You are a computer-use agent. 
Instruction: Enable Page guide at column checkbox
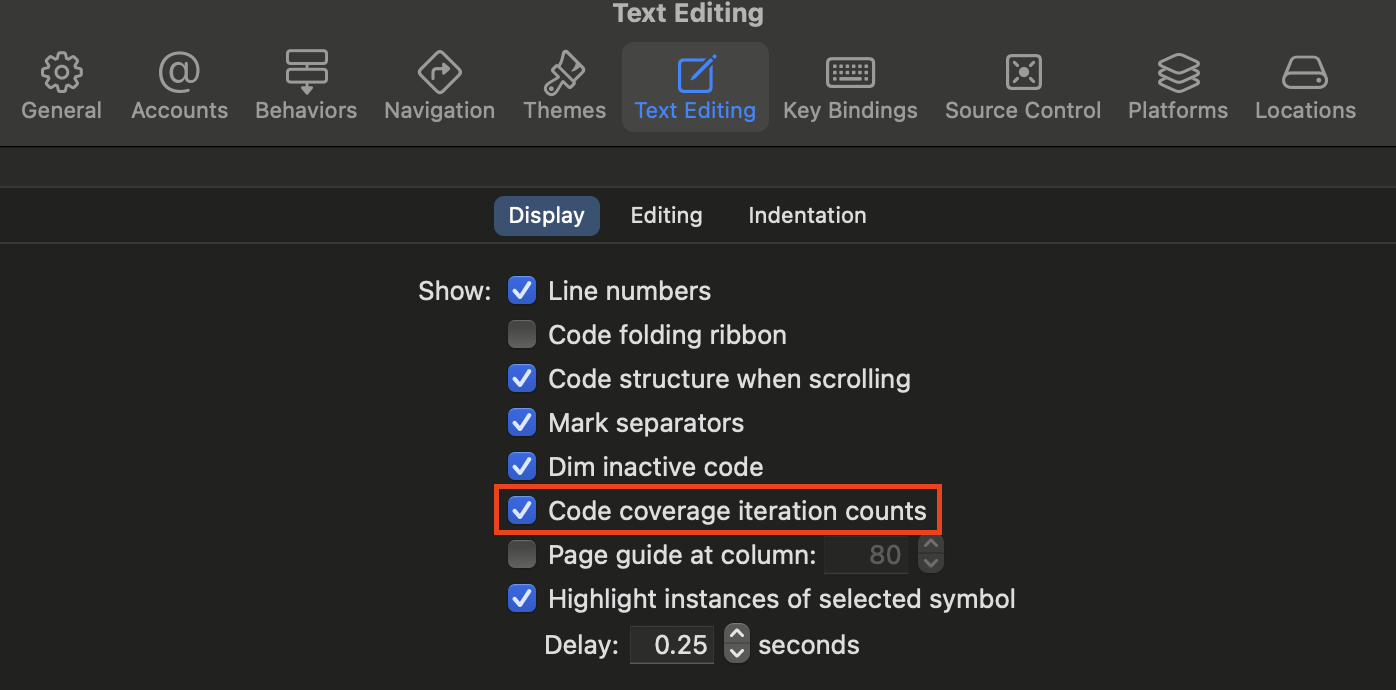click(x=522, y=554)
